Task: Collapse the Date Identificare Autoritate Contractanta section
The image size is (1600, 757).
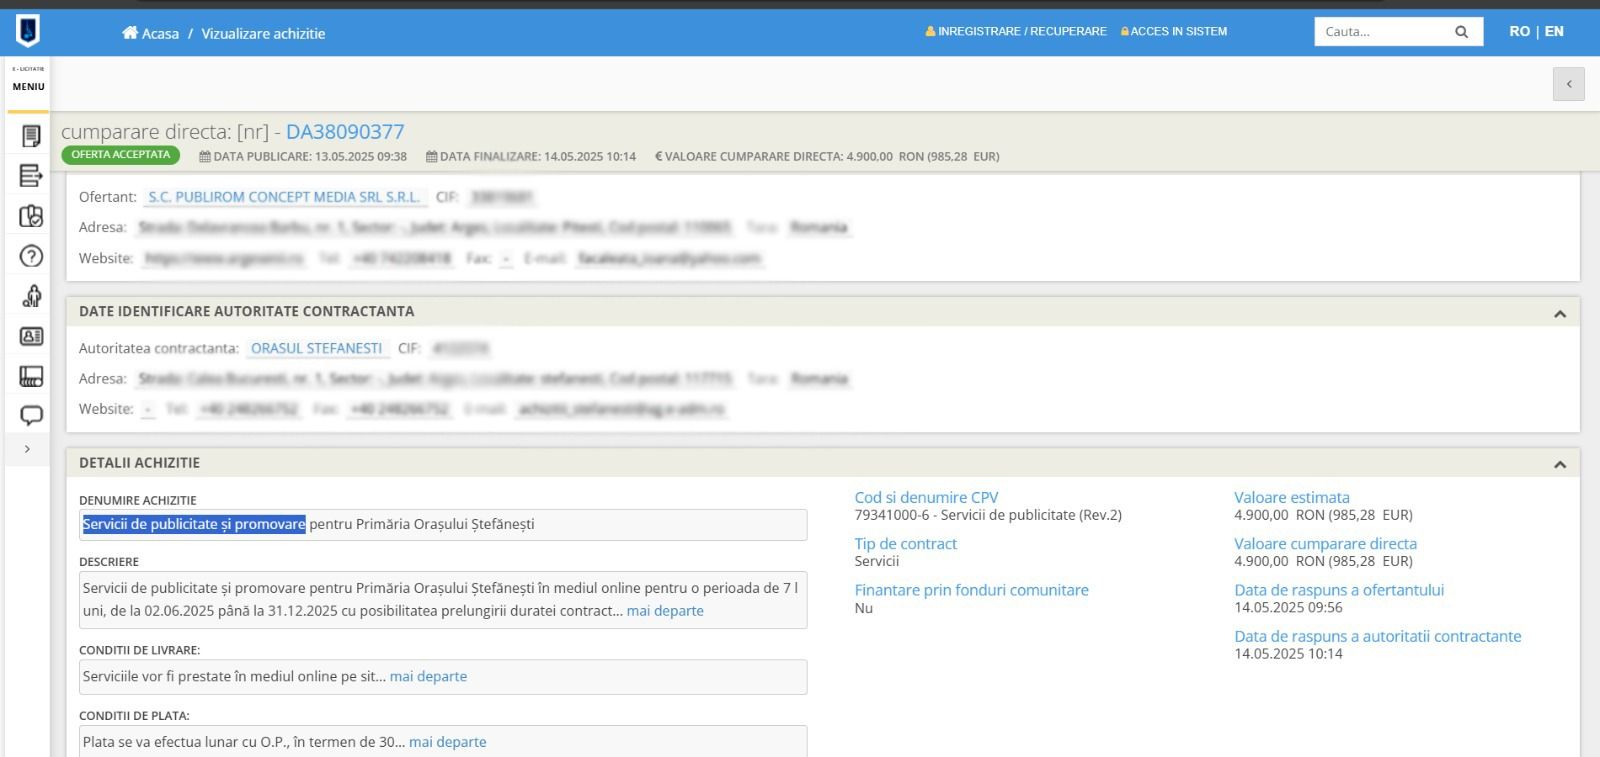Action: pyautogui.click(x=1559, y=314)
